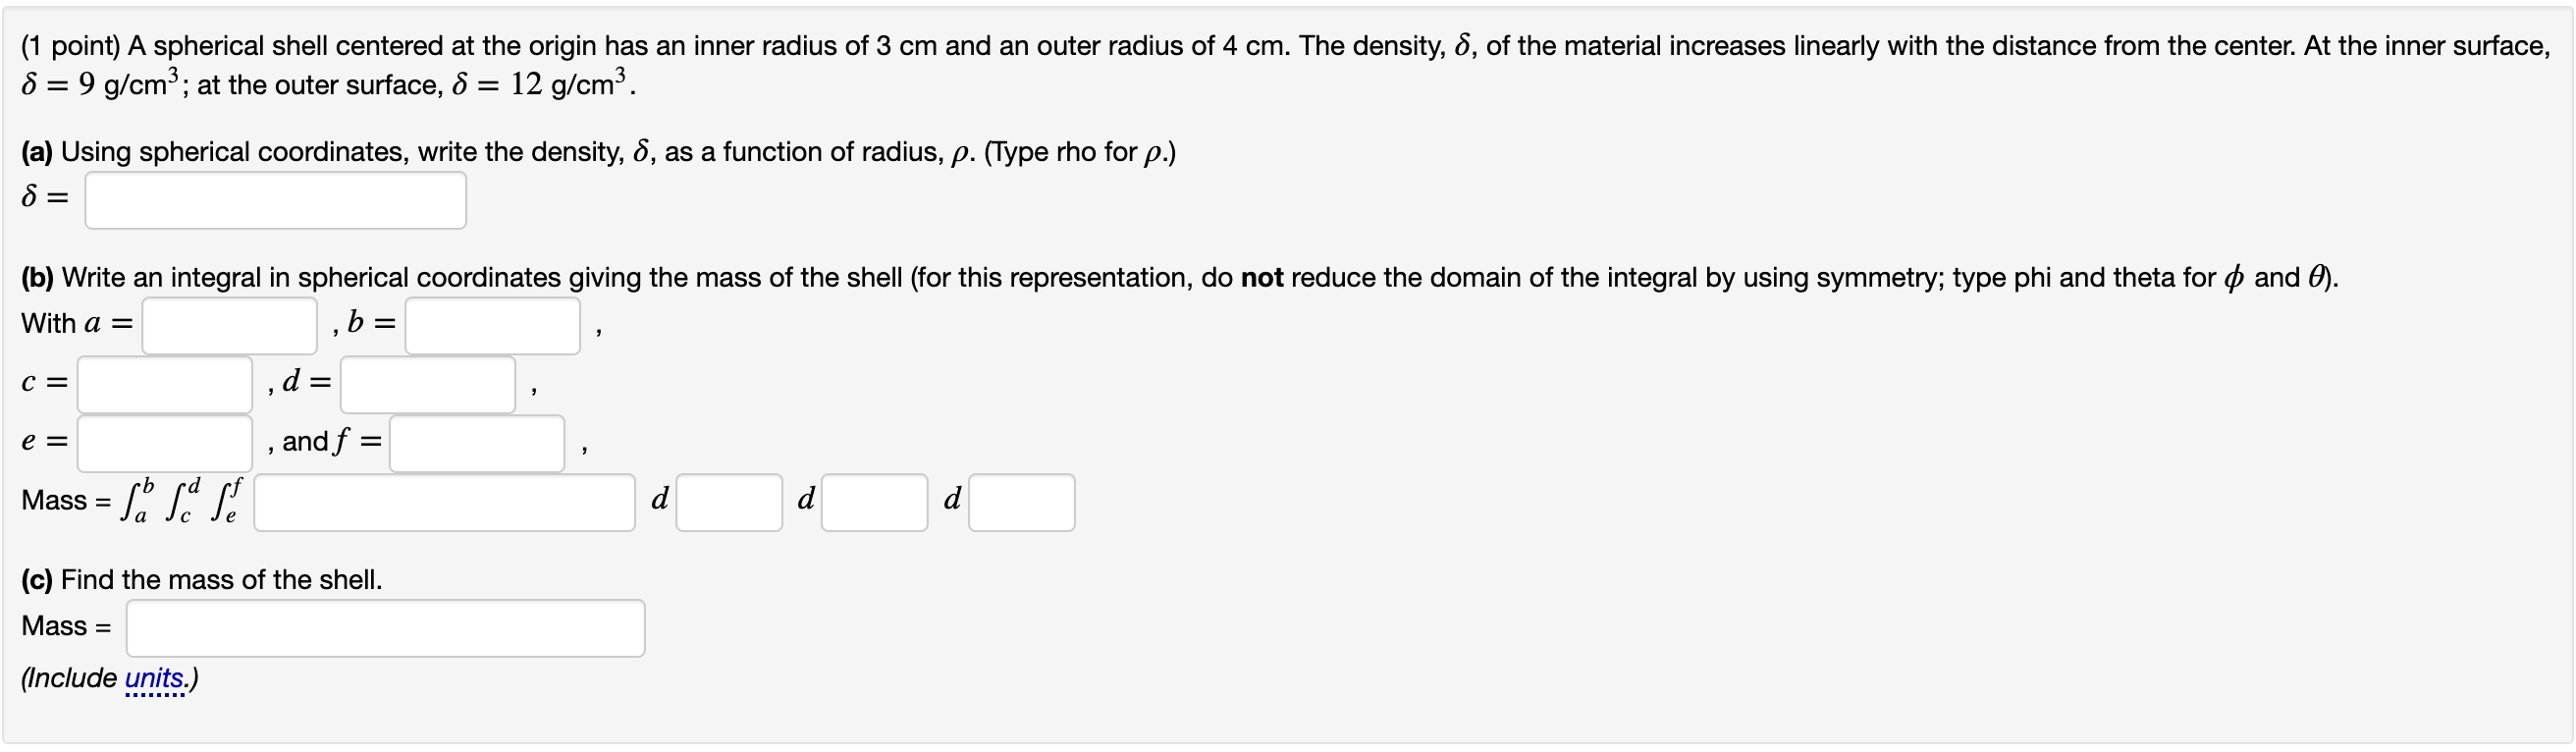Select the input box for f
2576x752 pixels.
[x=476, y=443]
